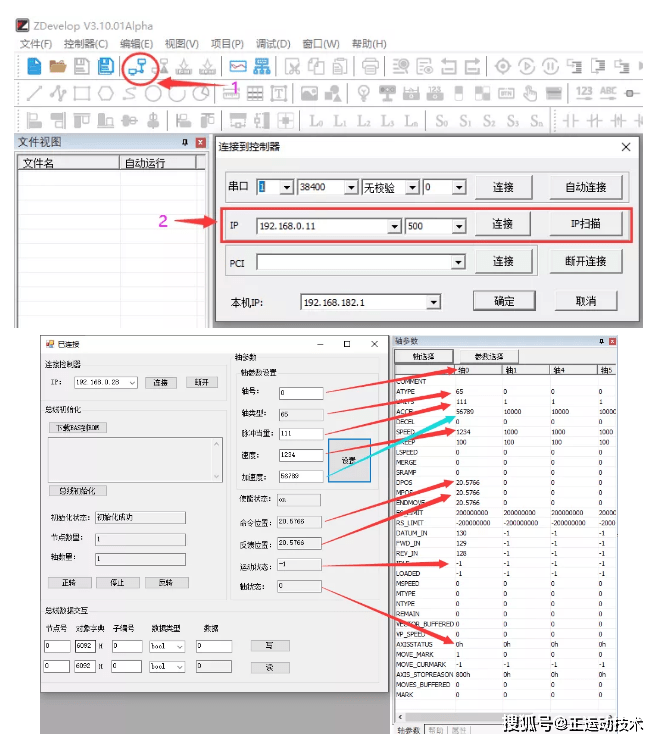Expand the PCI card dropdown
This screenshot has width=658, height=741.
click(x=458, y=262)
